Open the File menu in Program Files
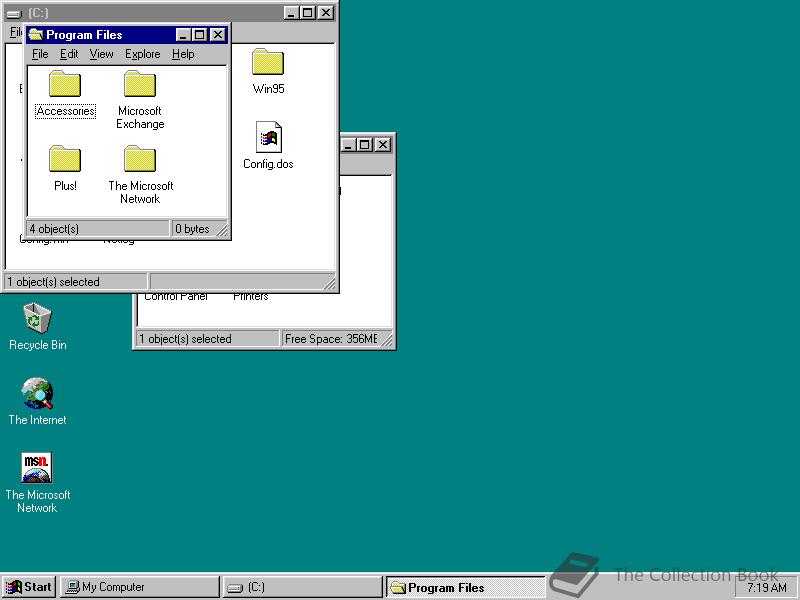The height and width of the screenshot is (600, 800). click(40, 54)
